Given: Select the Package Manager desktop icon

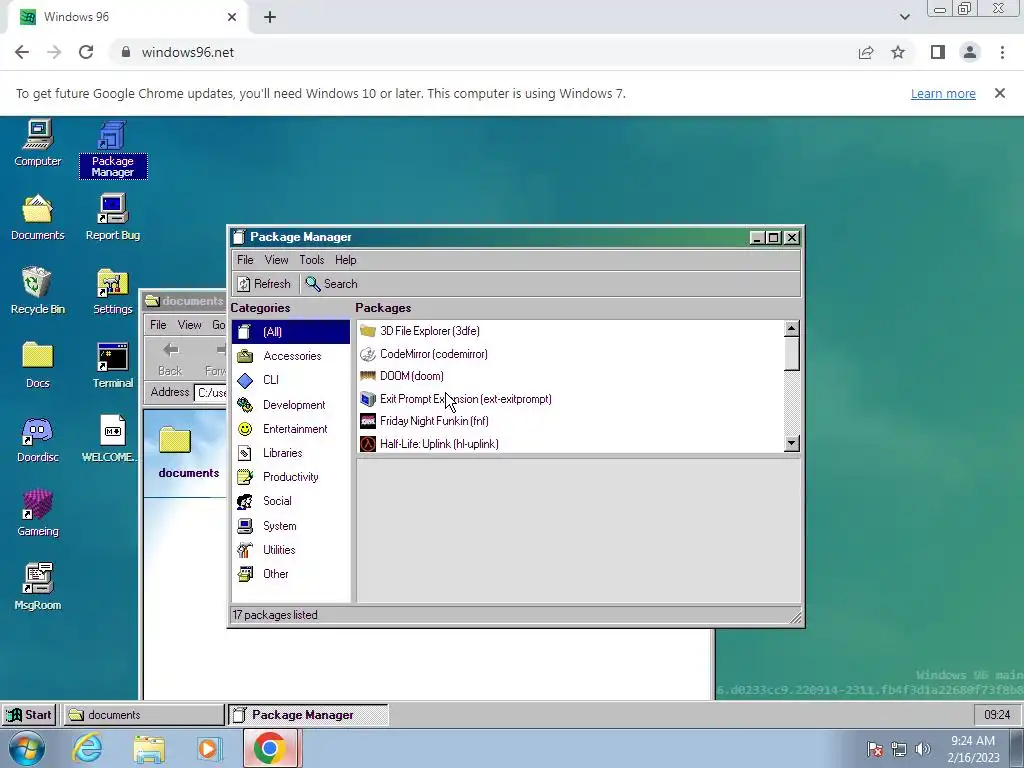Looking at the screenshot, I should coord(112,149).
